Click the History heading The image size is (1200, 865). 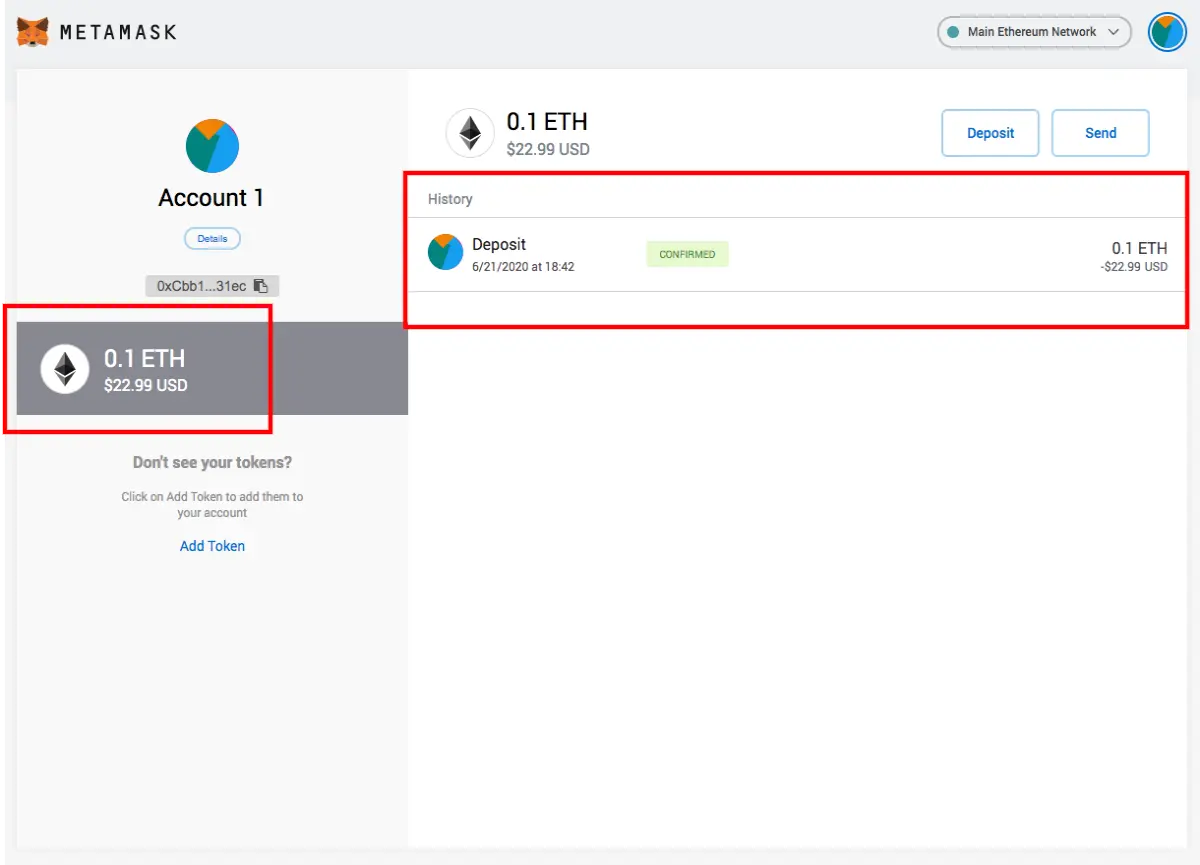[x=450, y=199]
